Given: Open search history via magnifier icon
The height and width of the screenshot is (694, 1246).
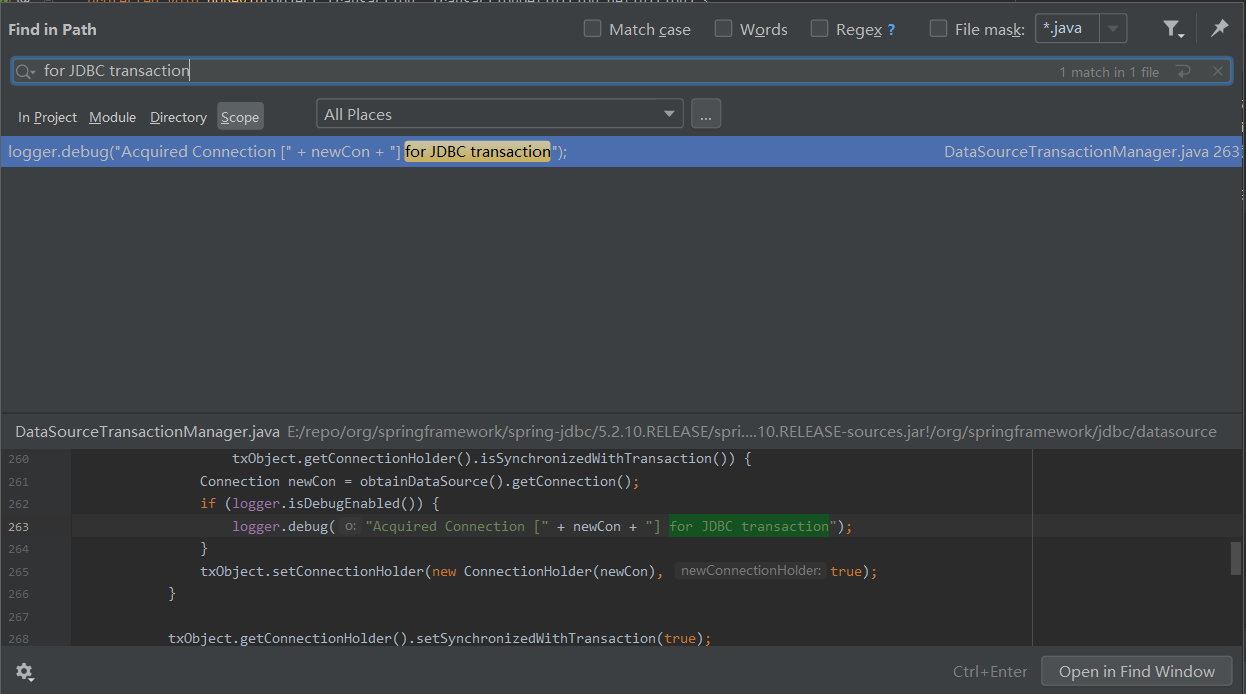Looking at the screenshot, I should click(25, 71).
